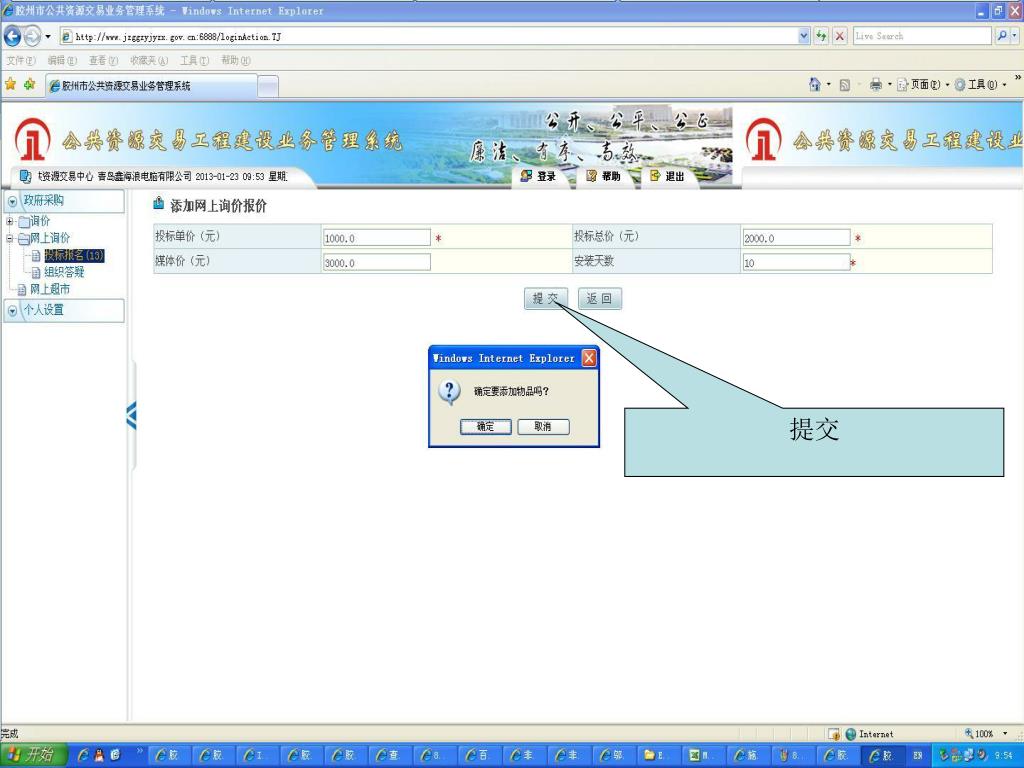Screen dimensions: 1024x768
Task: Select 网上超市 tree item
Action: tap(50, 289)
